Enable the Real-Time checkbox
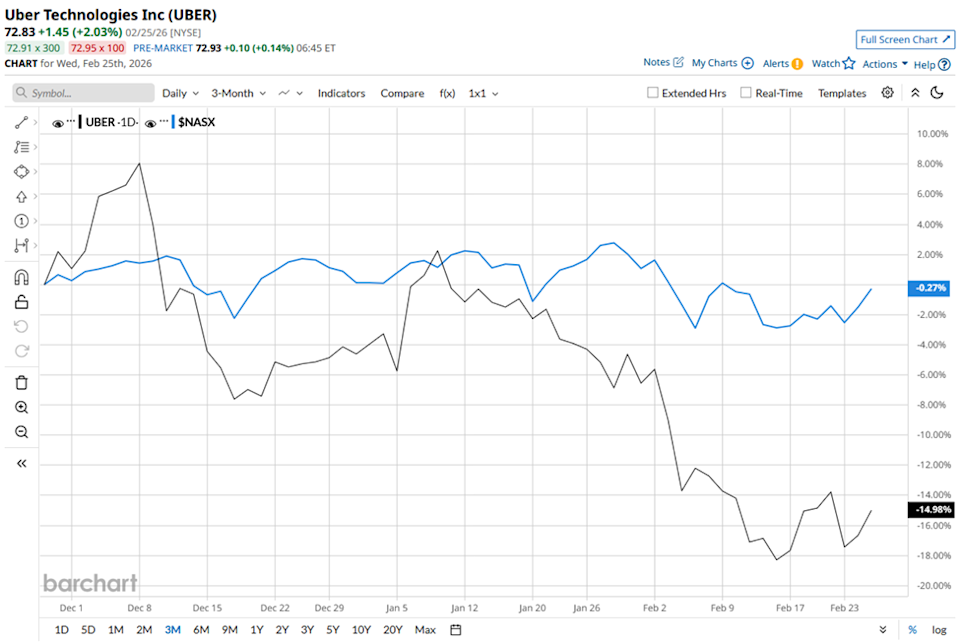This screenshot has height=642, width=960. click(745, 92)
